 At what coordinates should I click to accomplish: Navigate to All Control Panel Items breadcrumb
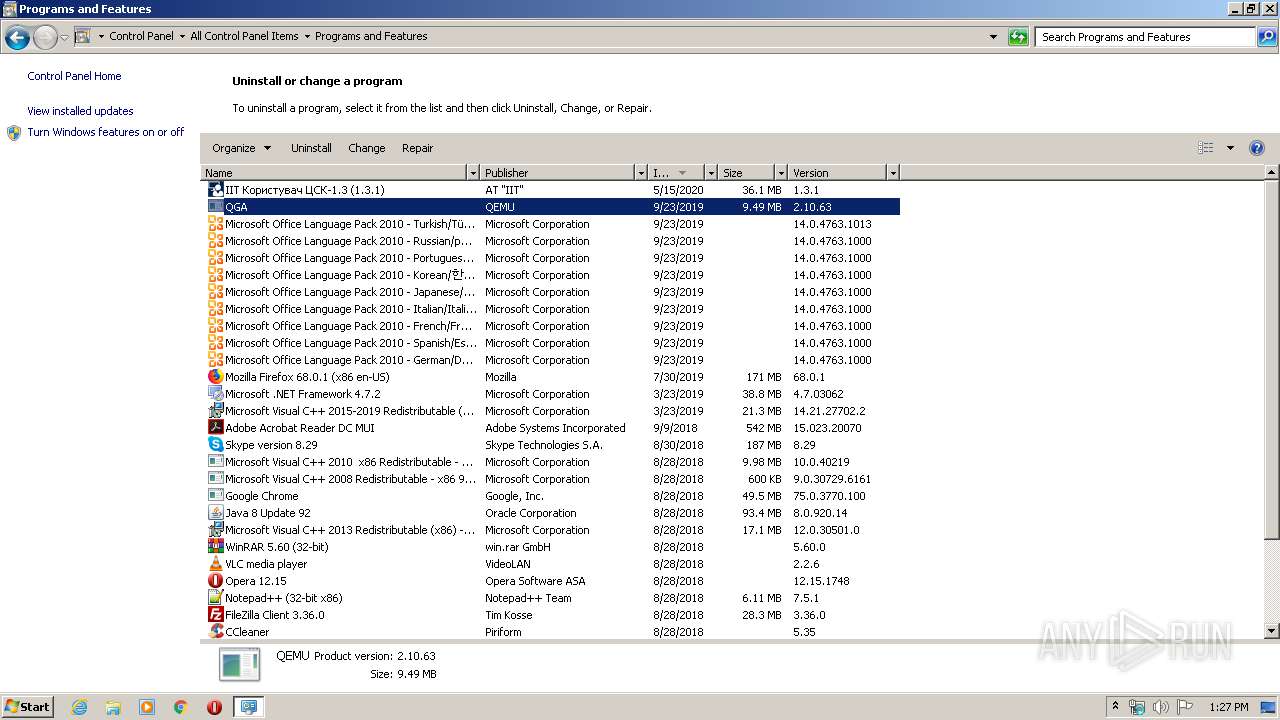click(244, 36)
